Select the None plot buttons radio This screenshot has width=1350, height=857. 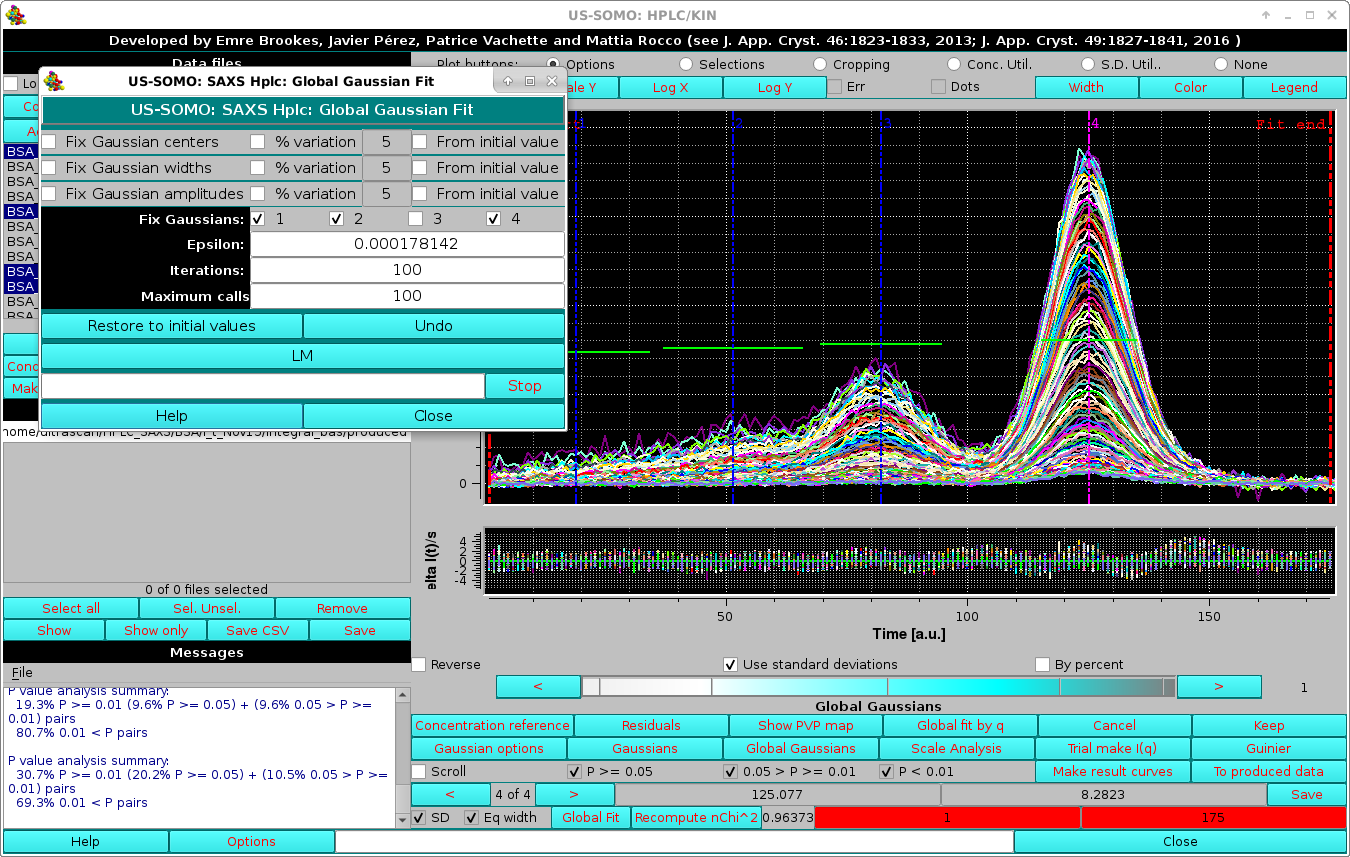point(1222,64)
